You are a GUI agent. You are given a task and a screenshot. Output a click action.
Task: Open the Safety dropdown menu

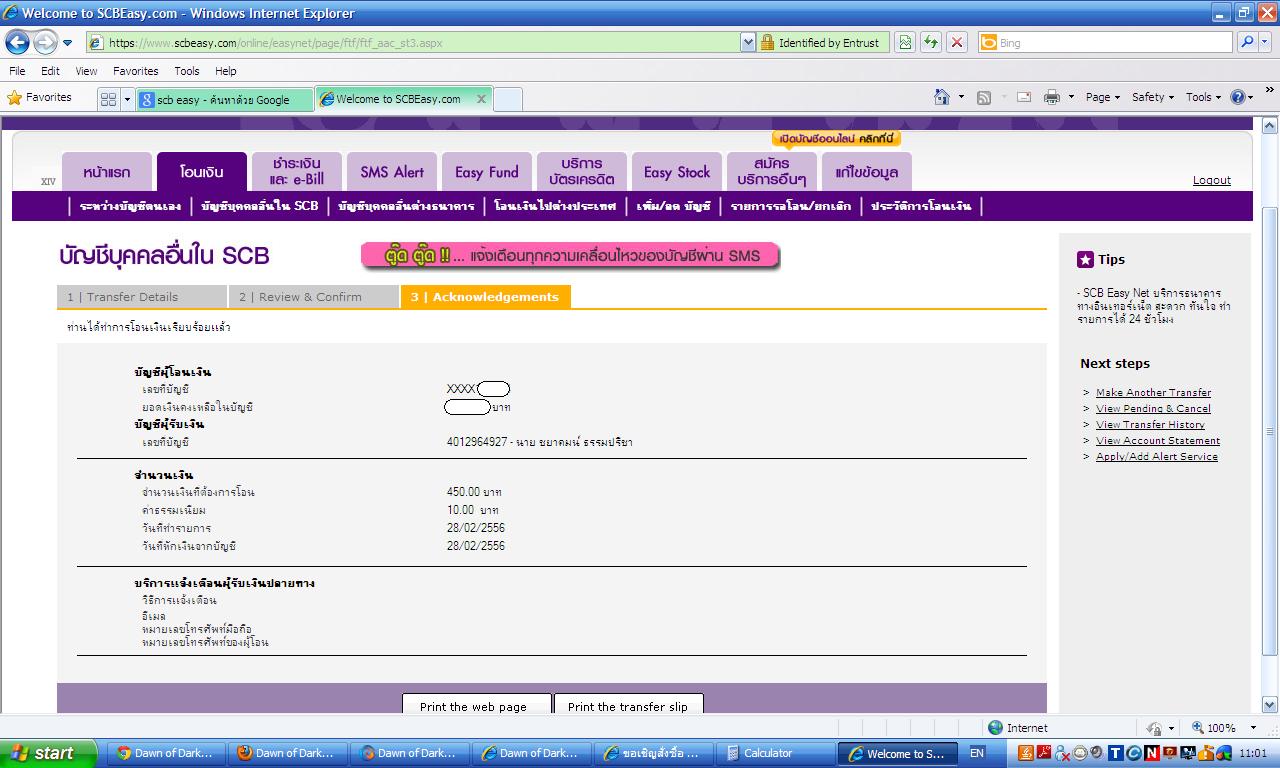click(1153, 97)
